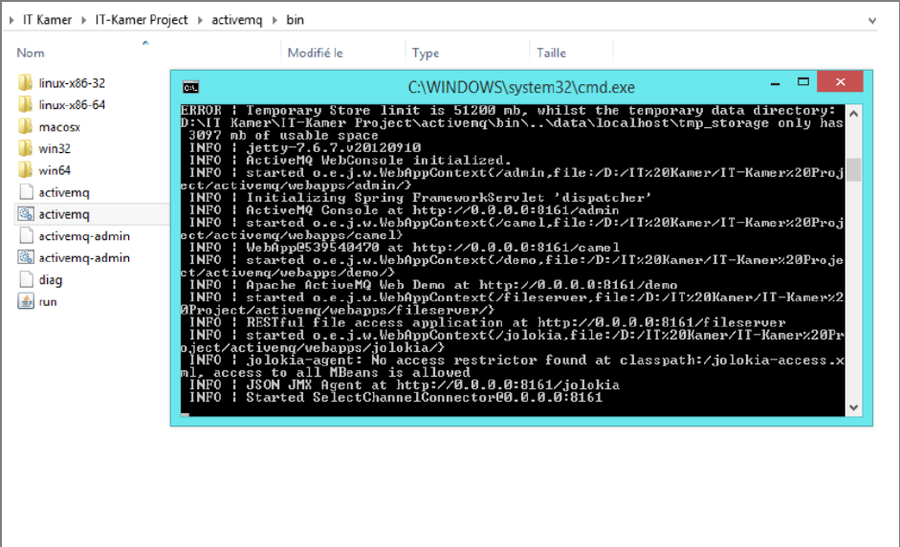
Task: Navigate to IT-Kamer Project in breadcrumb
Action: (141, 20)
